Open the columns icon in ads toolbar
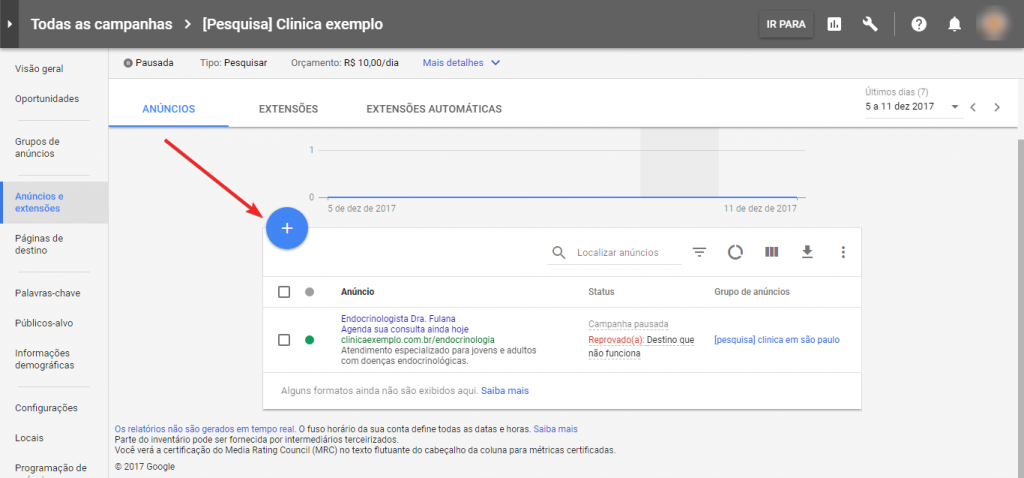Screen dimensions: 1024x478 point(771,252)
